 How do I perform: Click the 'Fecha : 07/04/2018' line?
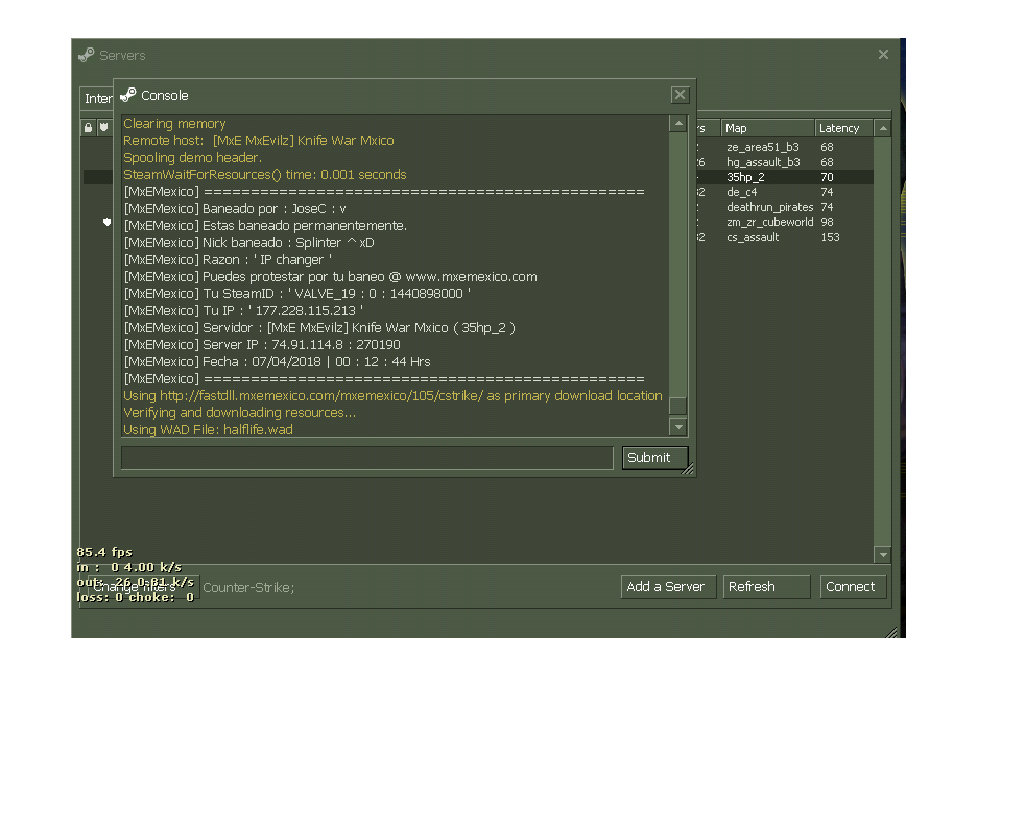tap(277, 361)
